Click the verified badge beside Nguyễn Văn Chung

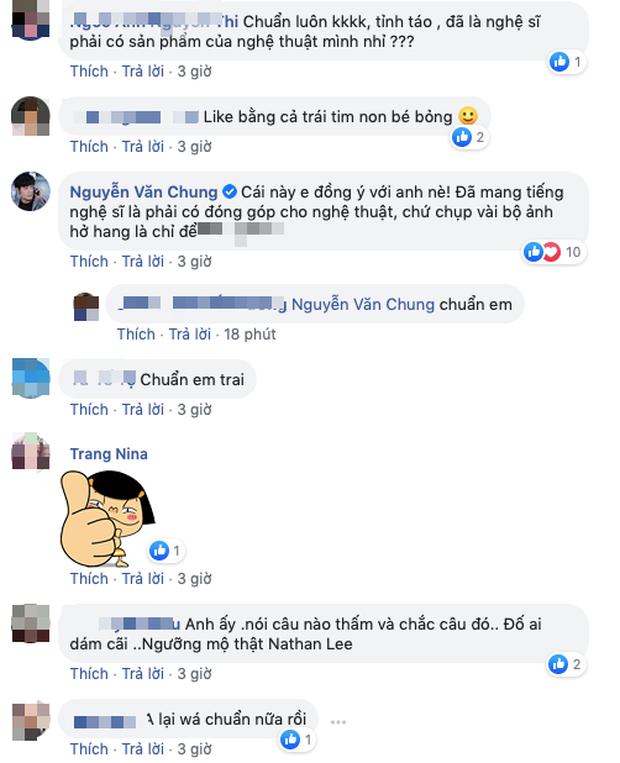click(x=229, y=192)
